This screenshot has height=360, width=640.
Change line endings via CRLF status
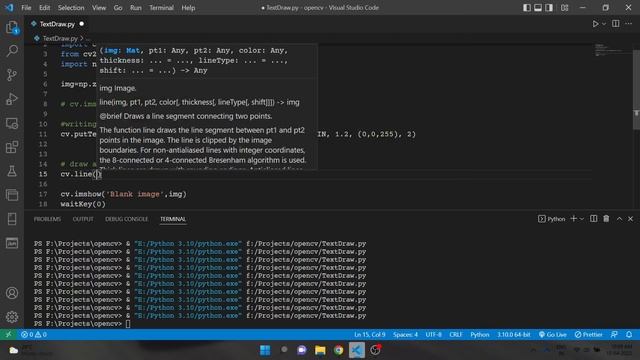coord(456,335)
